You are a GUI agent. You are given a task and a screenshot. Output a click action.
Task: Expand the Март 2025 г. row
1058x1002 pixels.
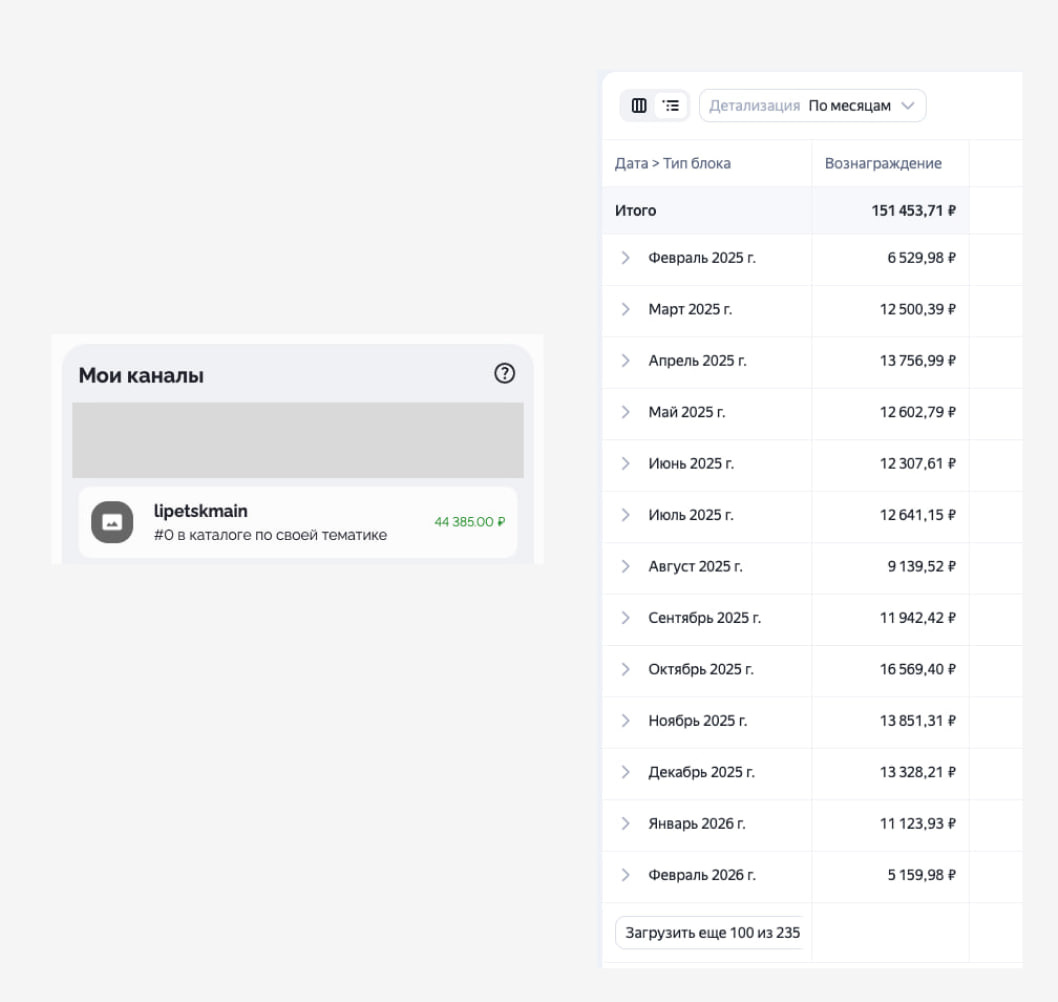click(x=626, y=309)
